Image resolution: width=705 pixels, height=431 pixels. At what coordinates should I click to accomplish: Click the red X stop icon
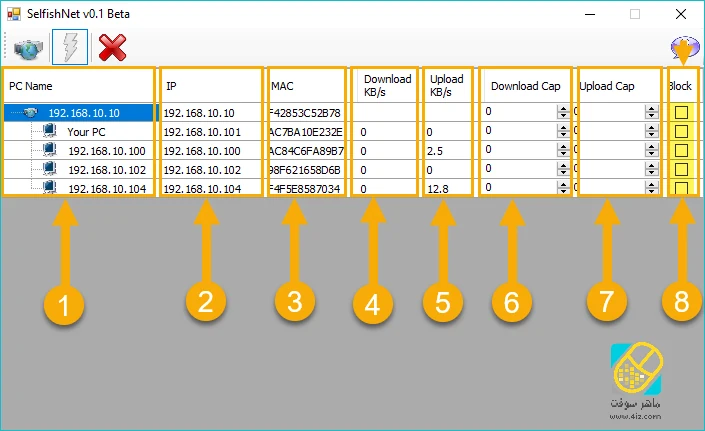pos(112,48)
